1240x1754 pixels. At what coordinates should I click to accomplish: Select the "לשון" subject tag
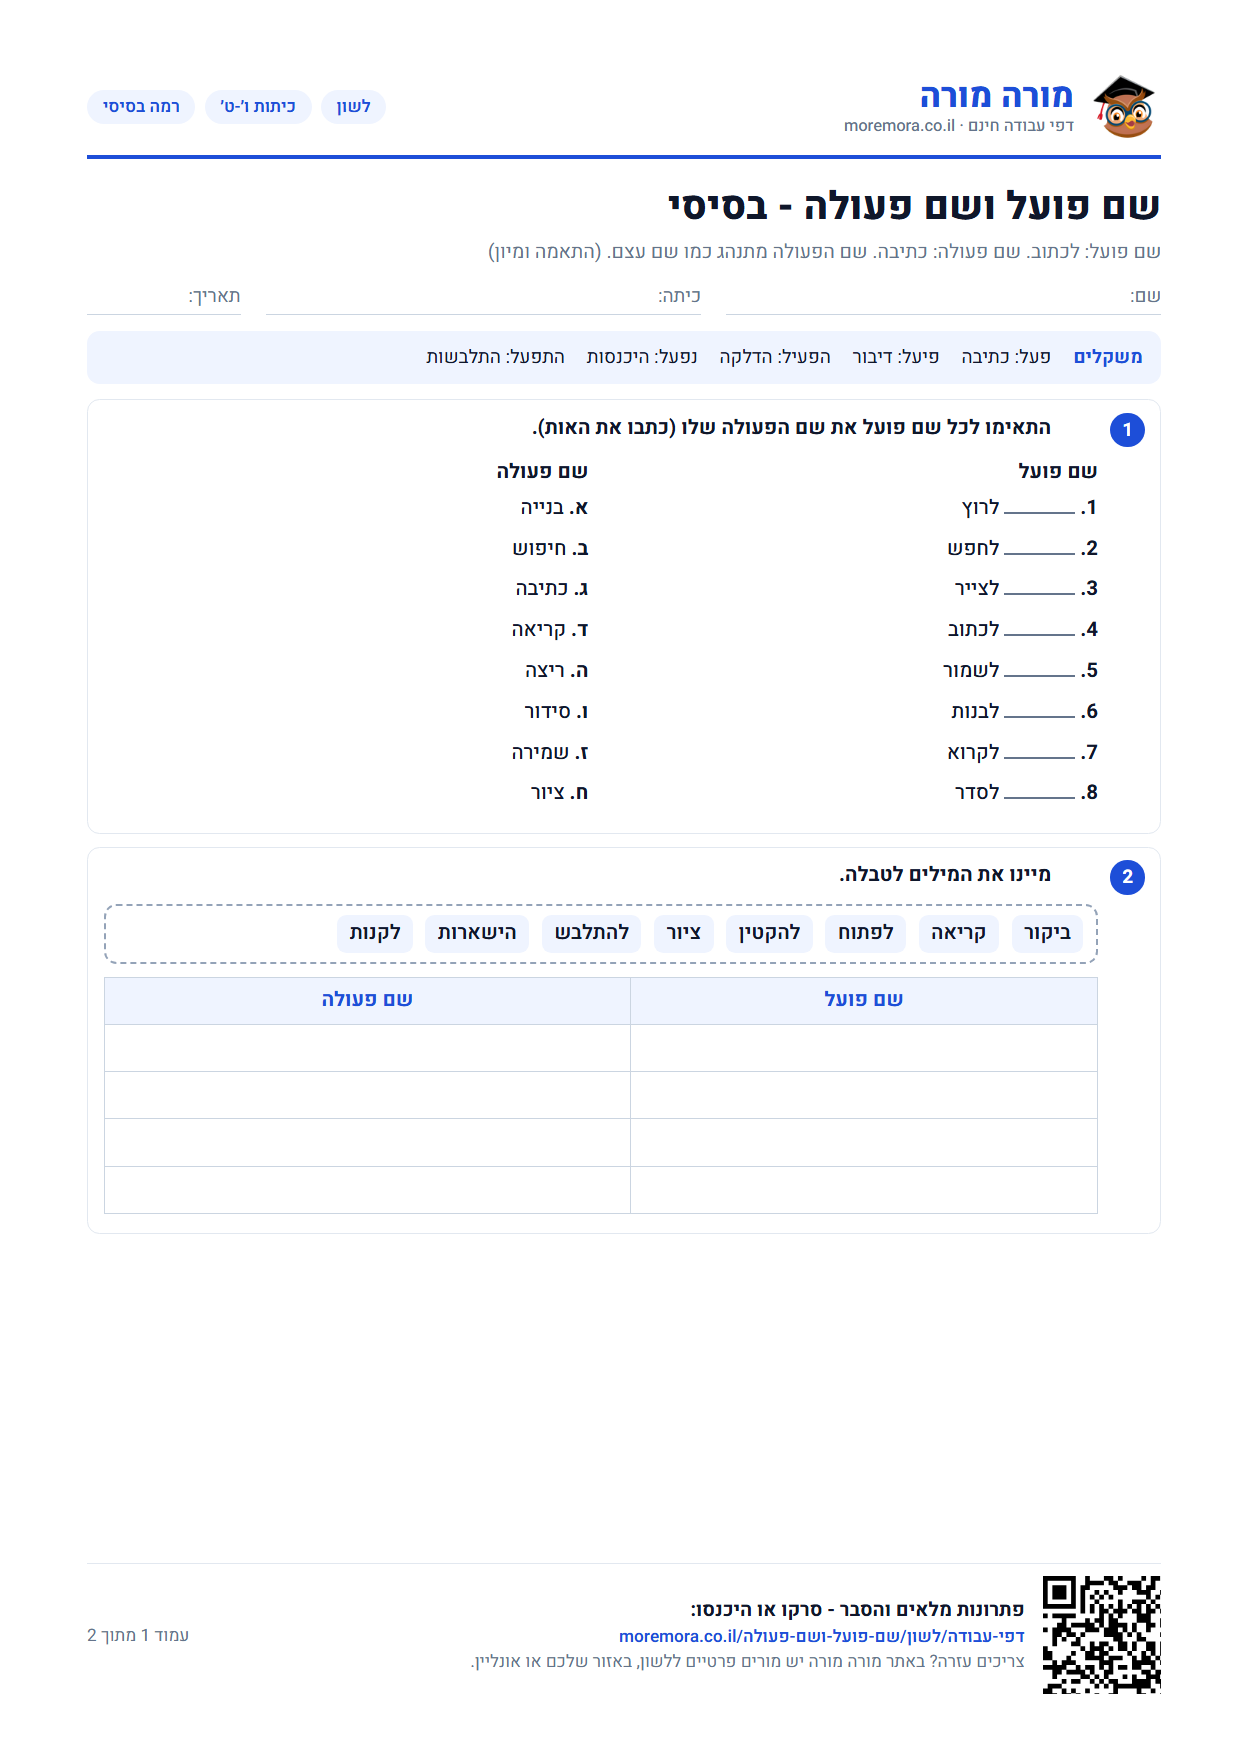[353, 107]
